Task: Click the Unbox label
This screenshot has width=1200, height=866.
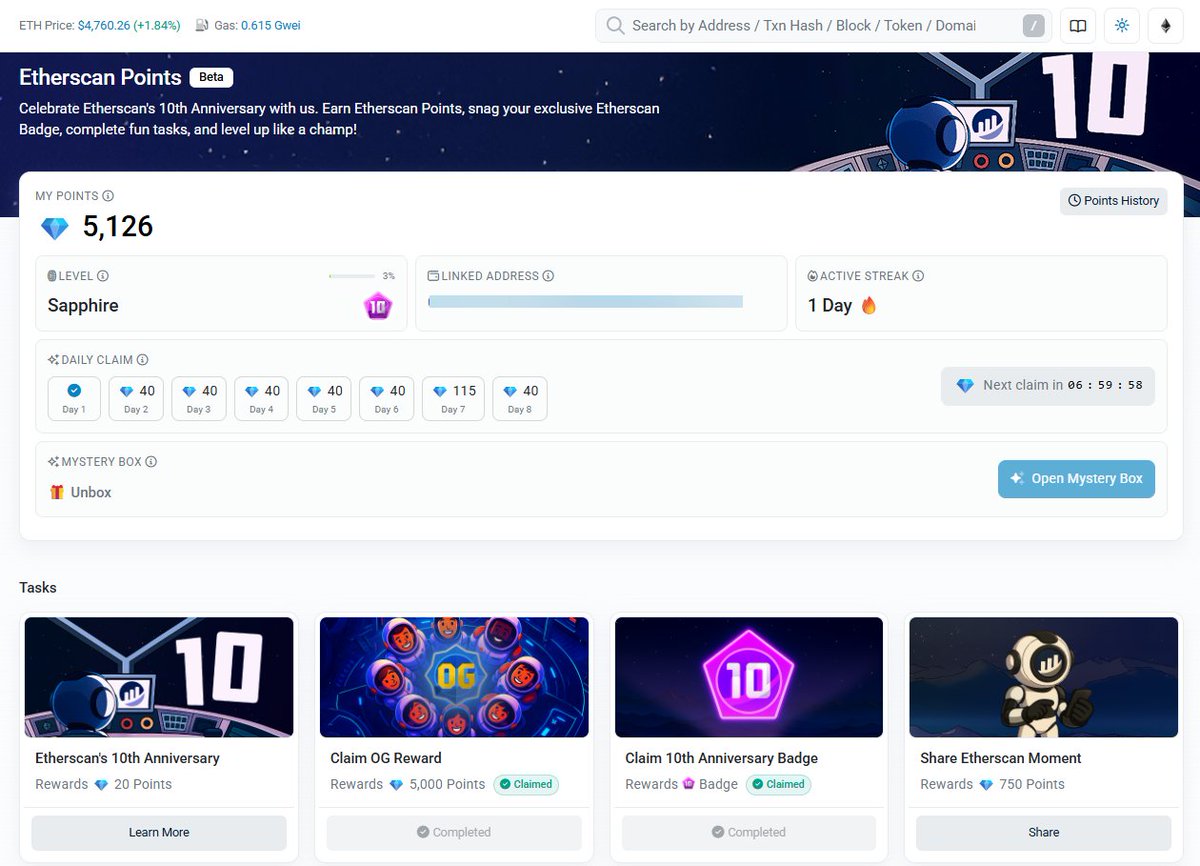Action: click(91, 492)
